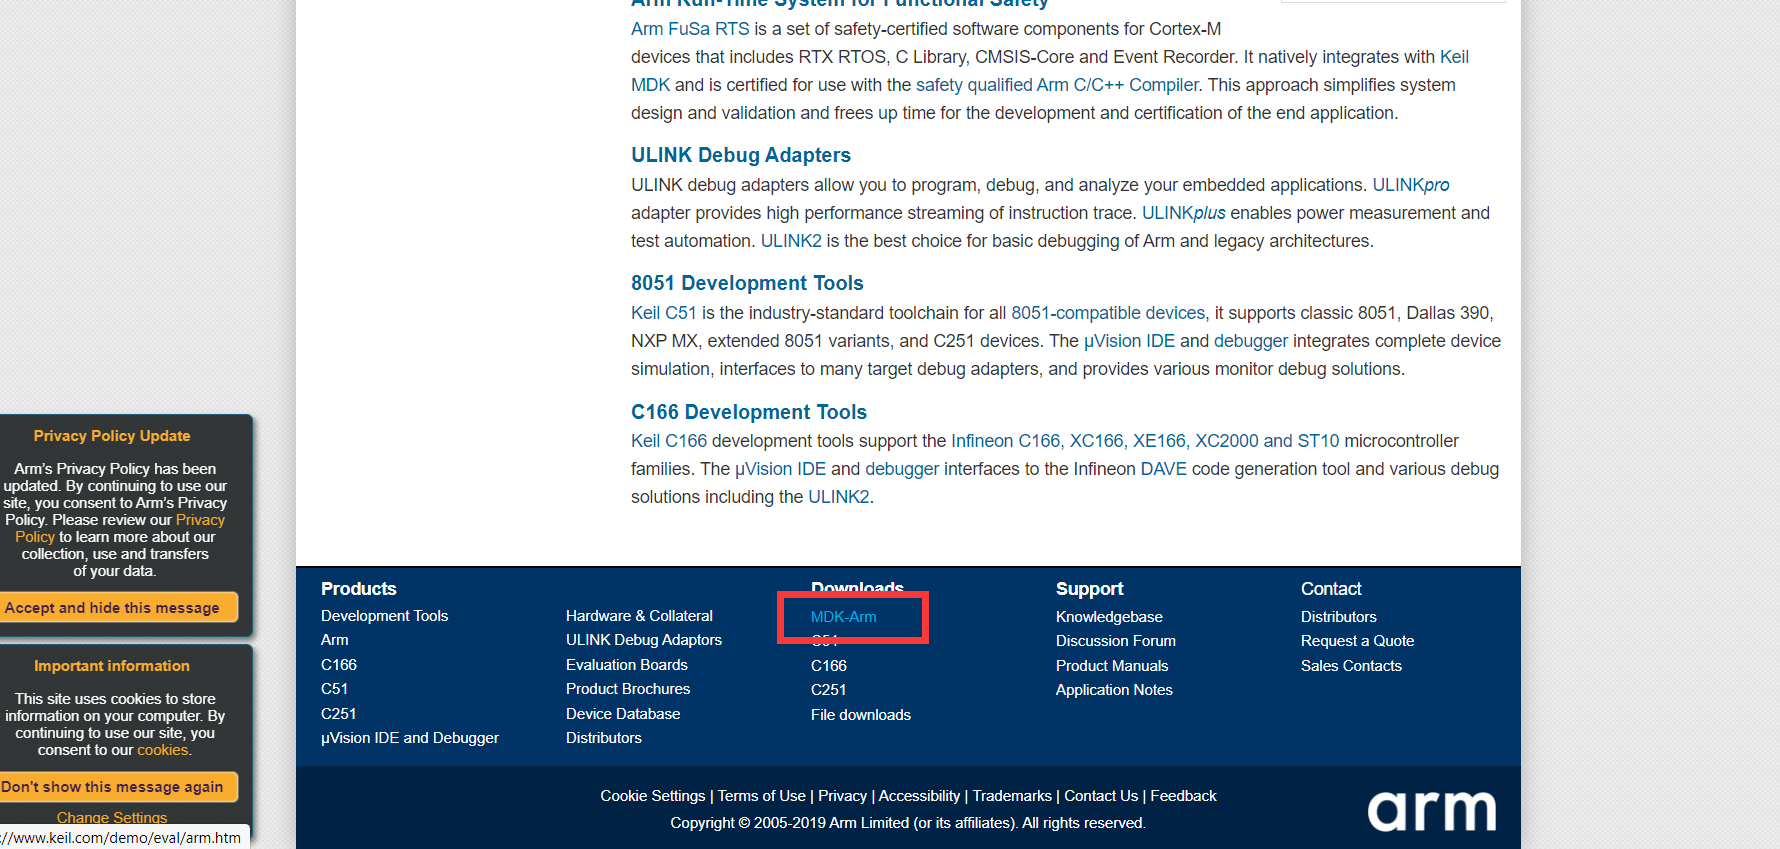This screenshot has height=849, width=1780.
Task: Open the Trademarks link
Action: pos(1012,796)
